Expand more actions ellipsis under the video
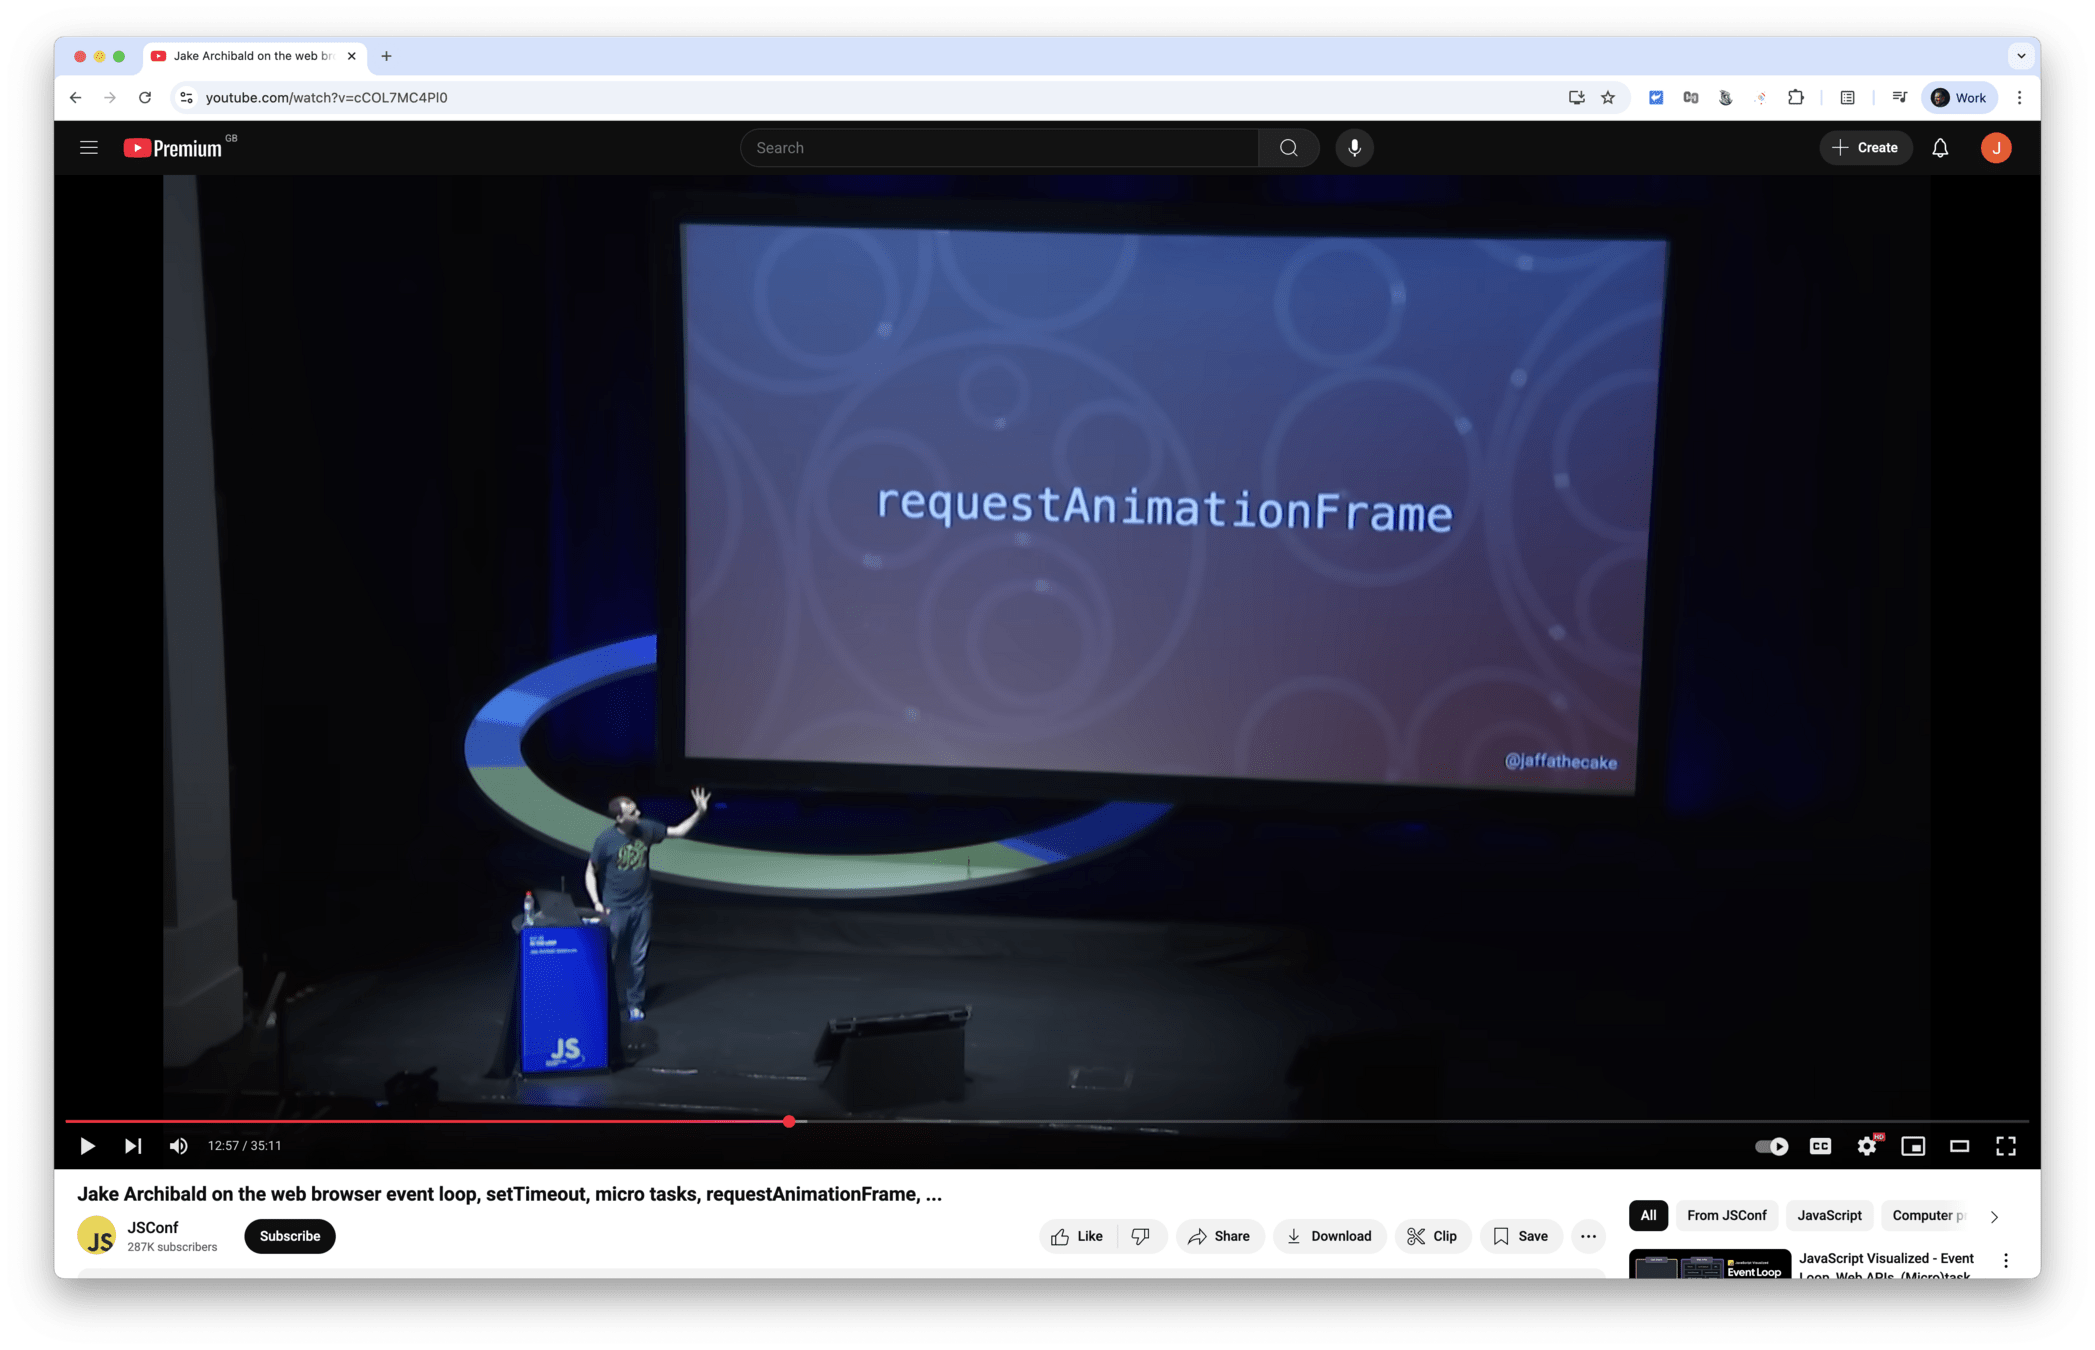This screenshot has height=1350, width=2095. click(x=1588, y=1237)
